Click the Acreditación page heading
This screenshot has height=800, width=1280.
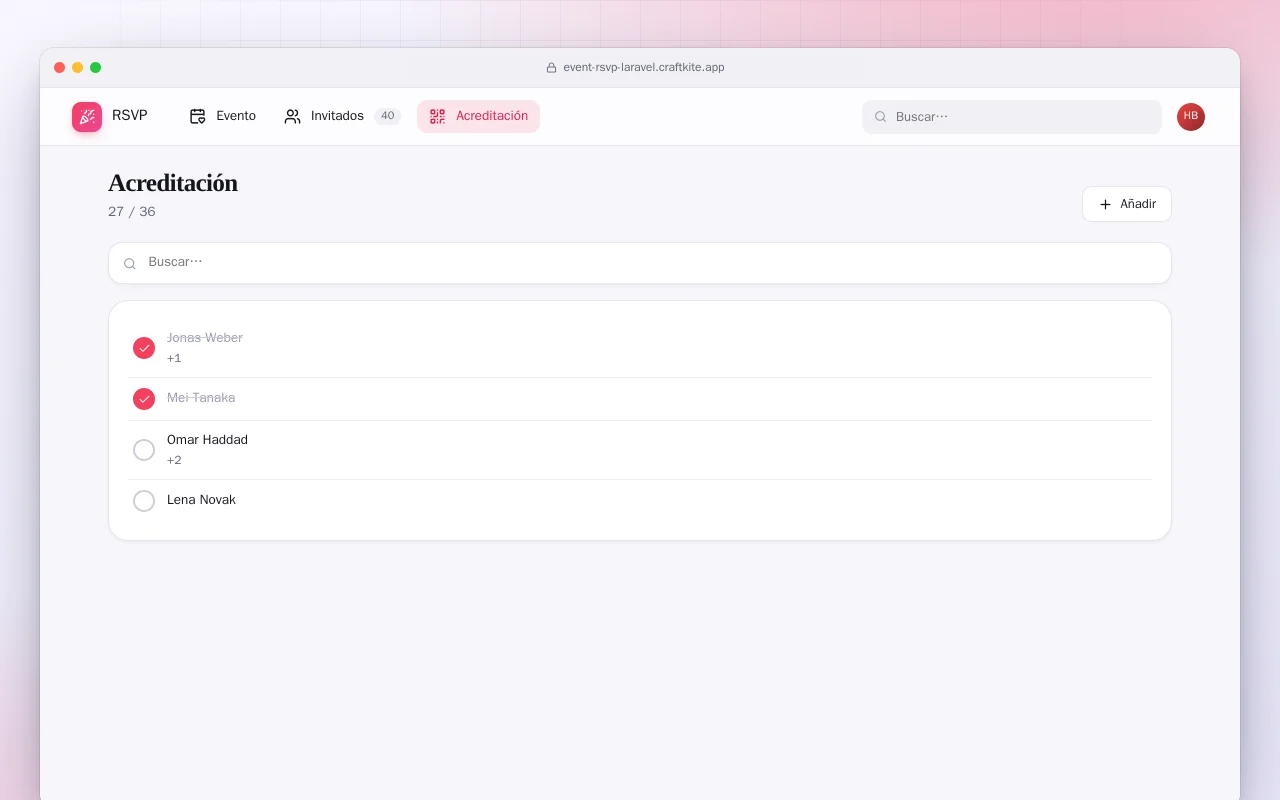click(x=173, y=183)
